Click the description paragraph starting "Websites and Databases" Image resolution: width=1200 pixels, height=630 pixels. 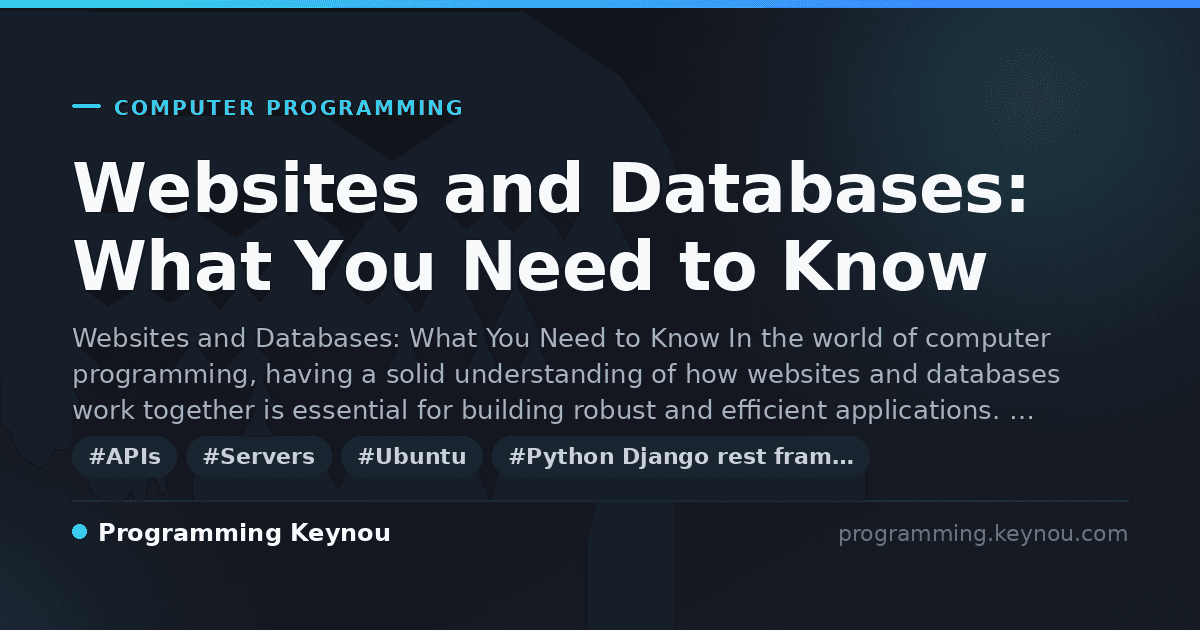coord(566,374)
